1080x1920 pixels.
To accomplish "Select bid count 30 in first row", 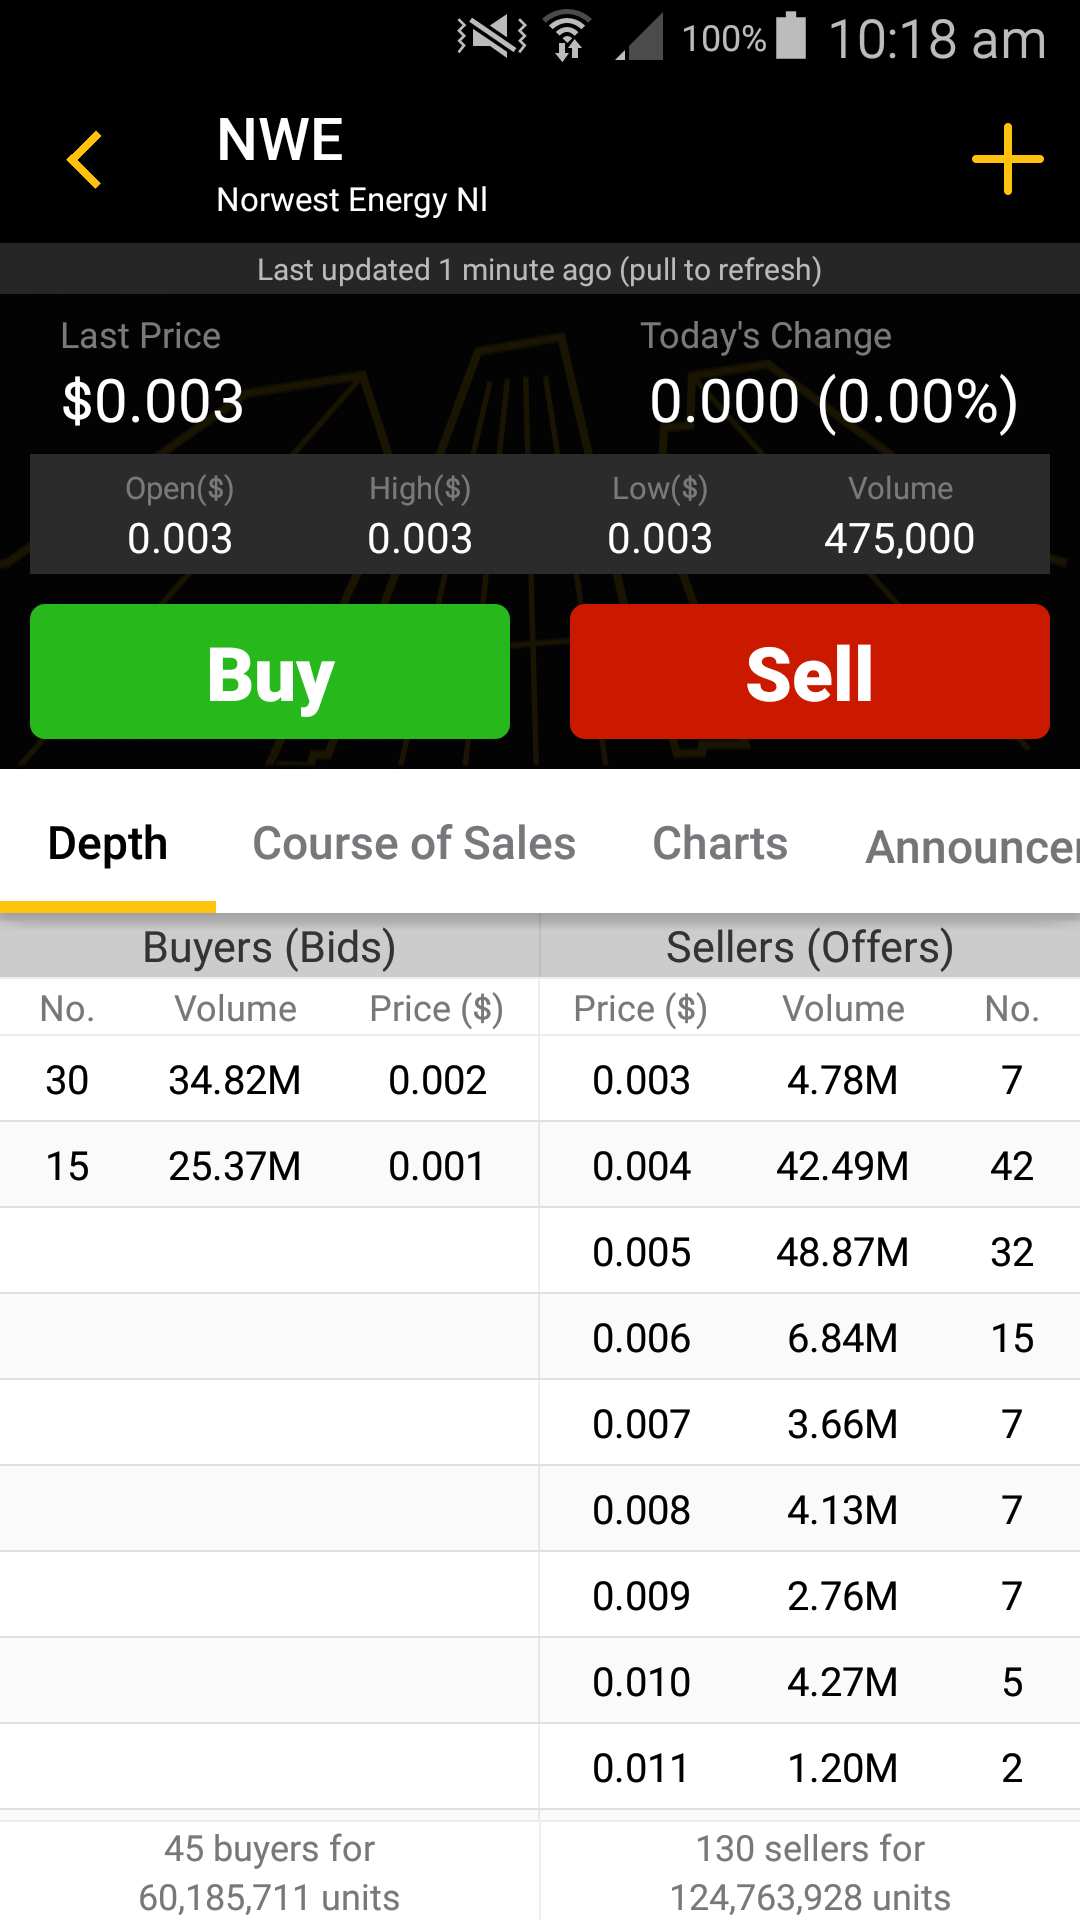I will 67,1080.
